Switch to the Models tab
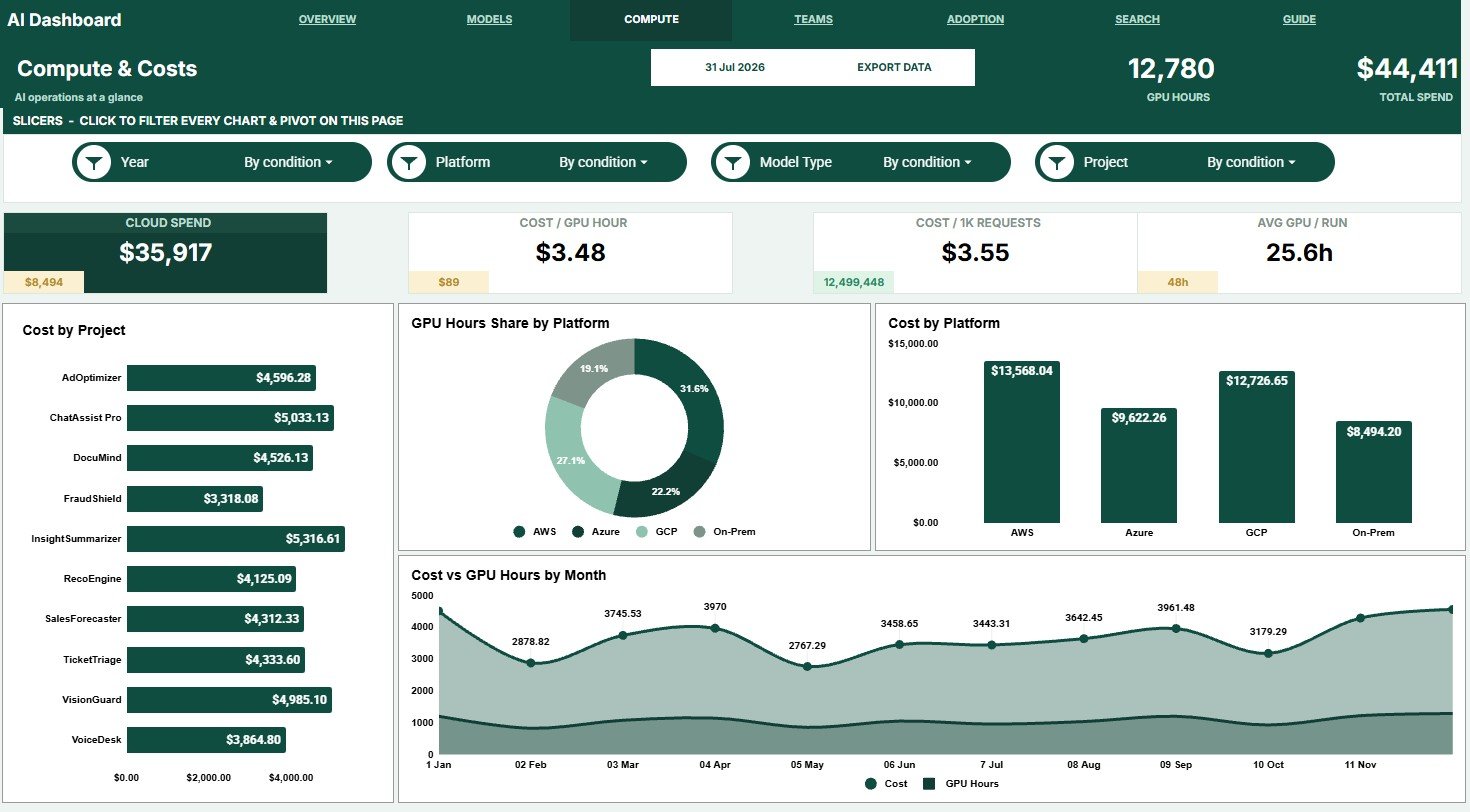The height and width of the screenshot is (812, 1470). click(x=489, y=19)
